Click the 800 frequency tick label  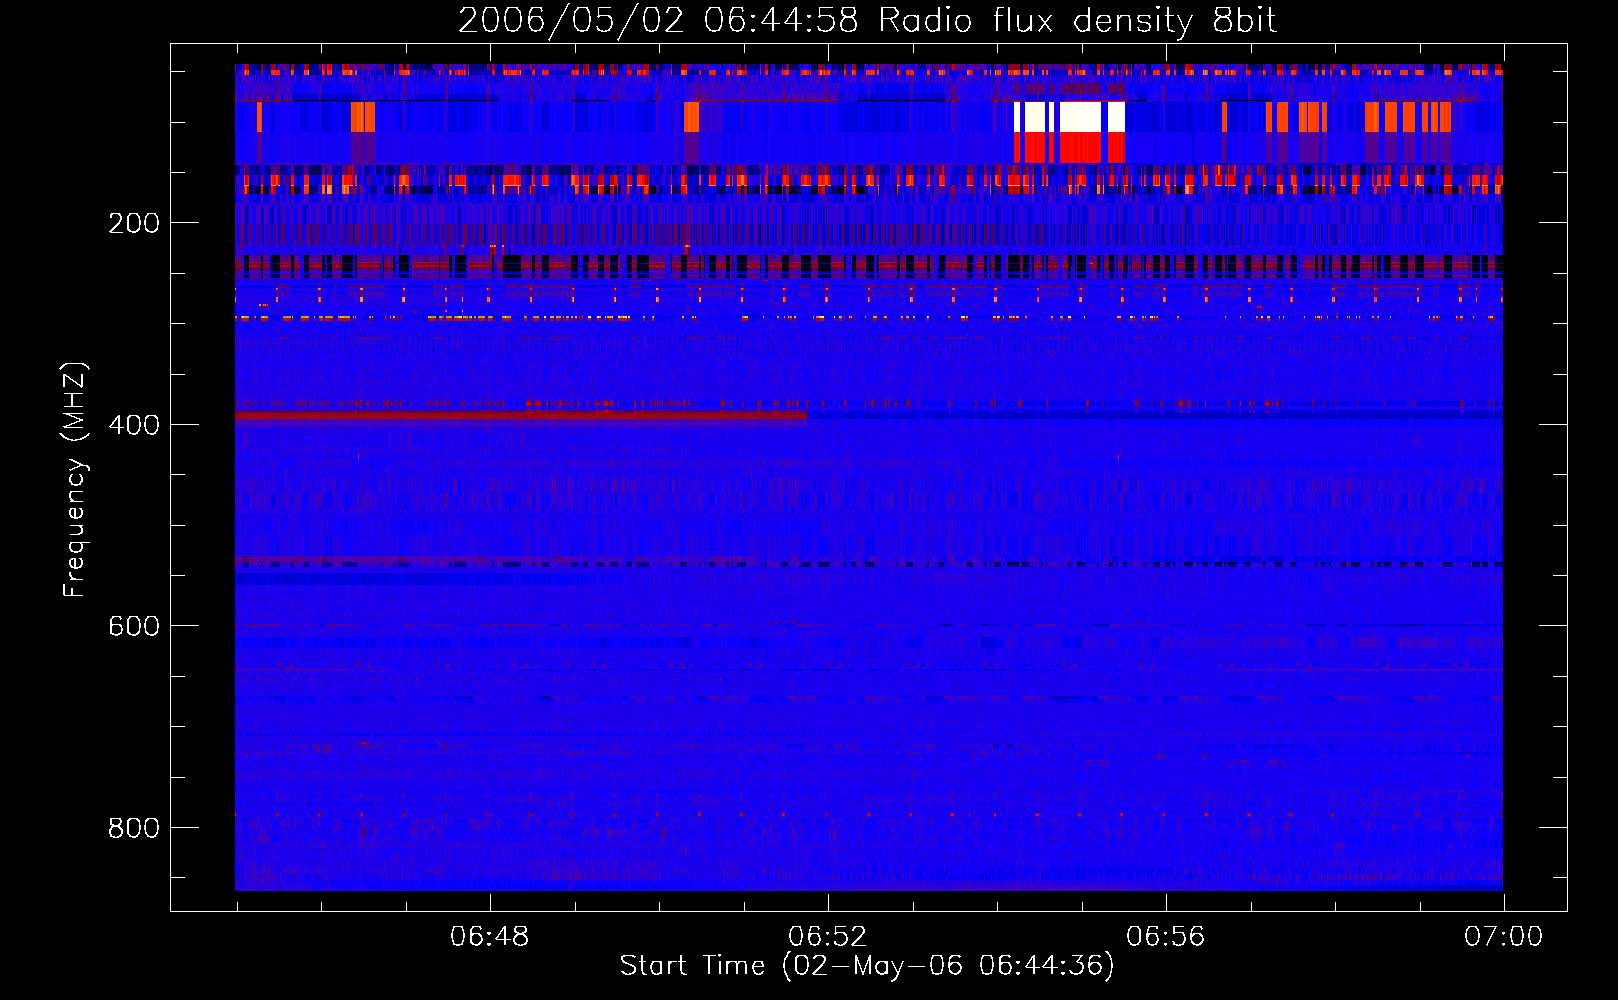[x=134, y=828]
